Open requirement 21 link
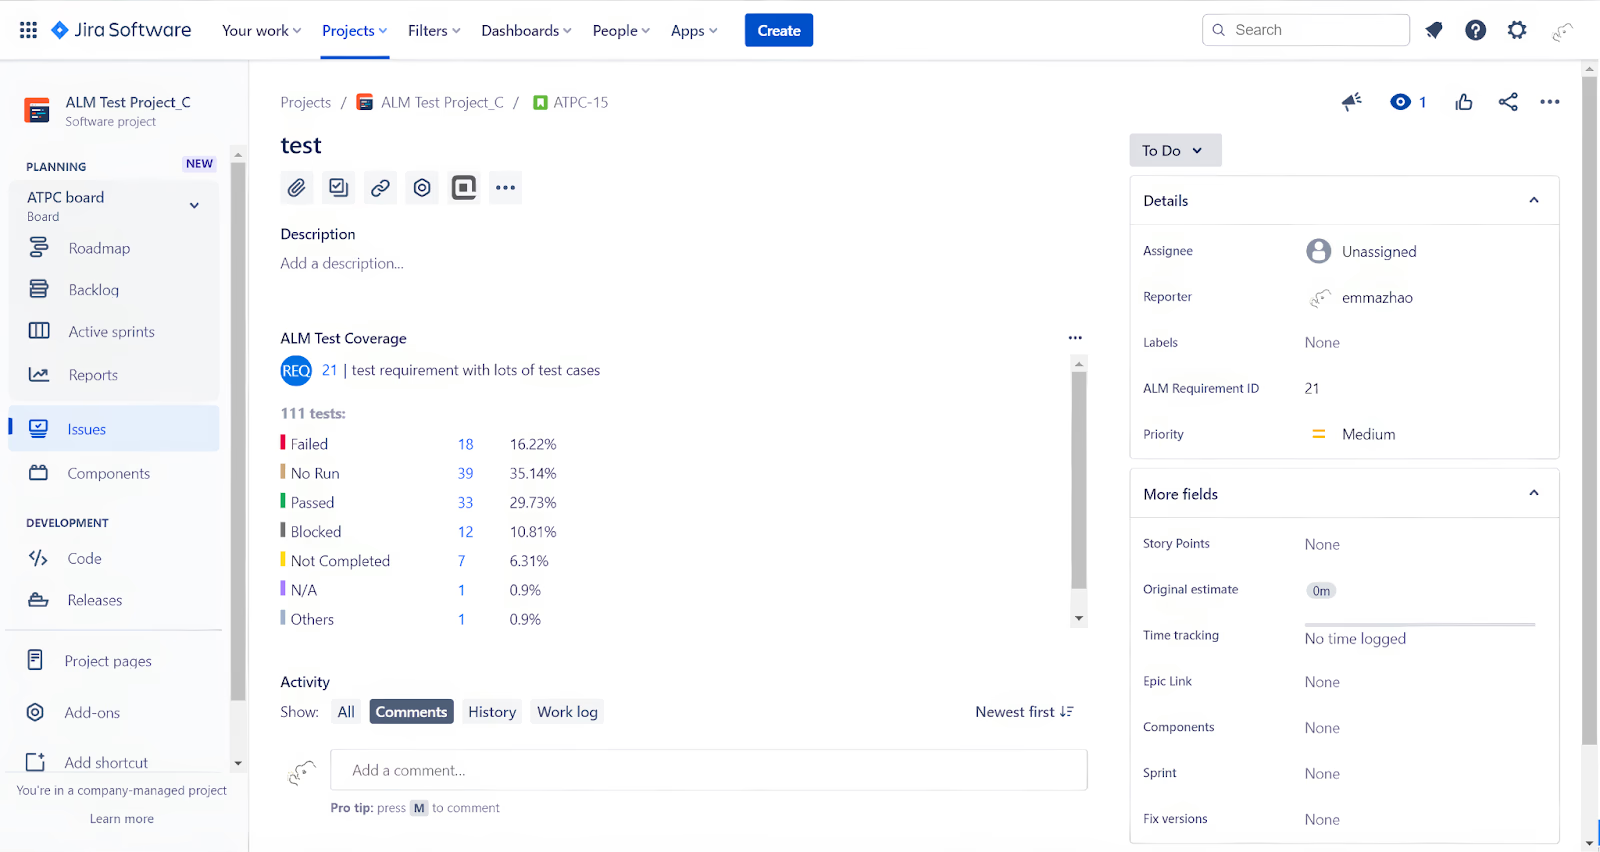Viewport: 1600px width, 852px height. 330,370
